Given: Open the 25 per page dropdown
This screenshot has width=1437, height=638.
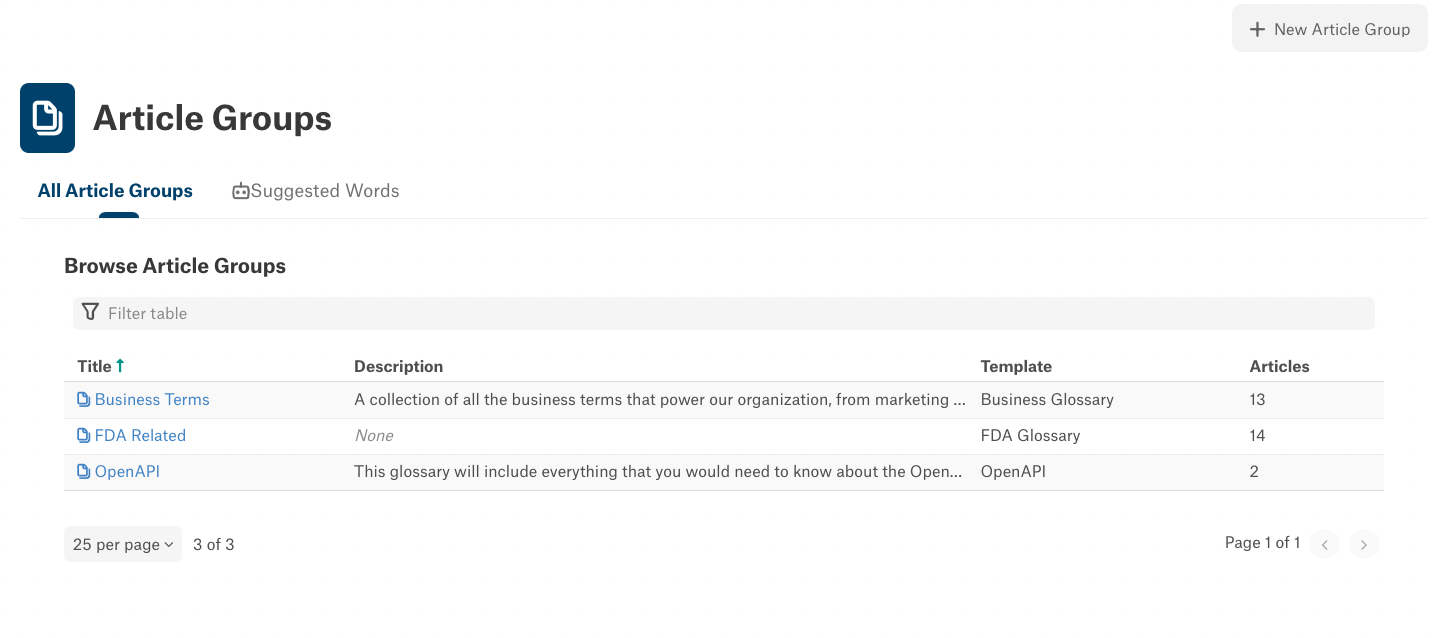Looking at the screenshot, I should tap(123, 544).
